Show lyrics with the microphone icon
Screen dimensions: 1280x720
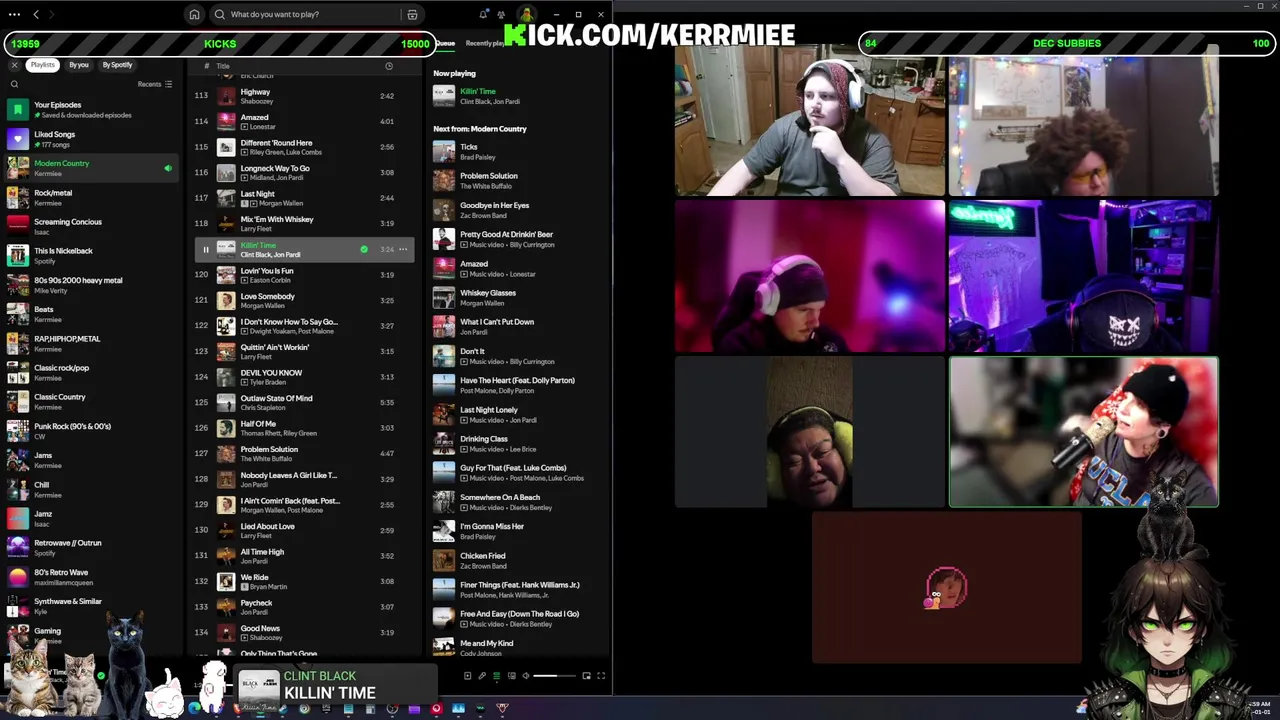tap(482, 676)
